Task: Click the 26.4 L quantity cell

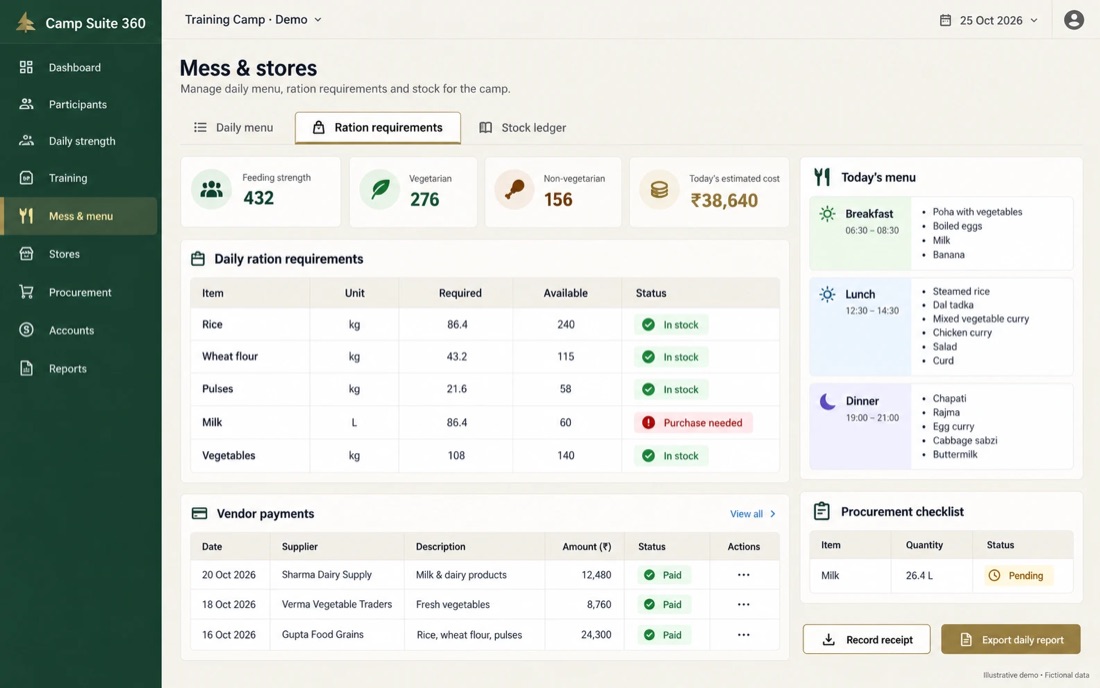Action: [x=919, y=576]
